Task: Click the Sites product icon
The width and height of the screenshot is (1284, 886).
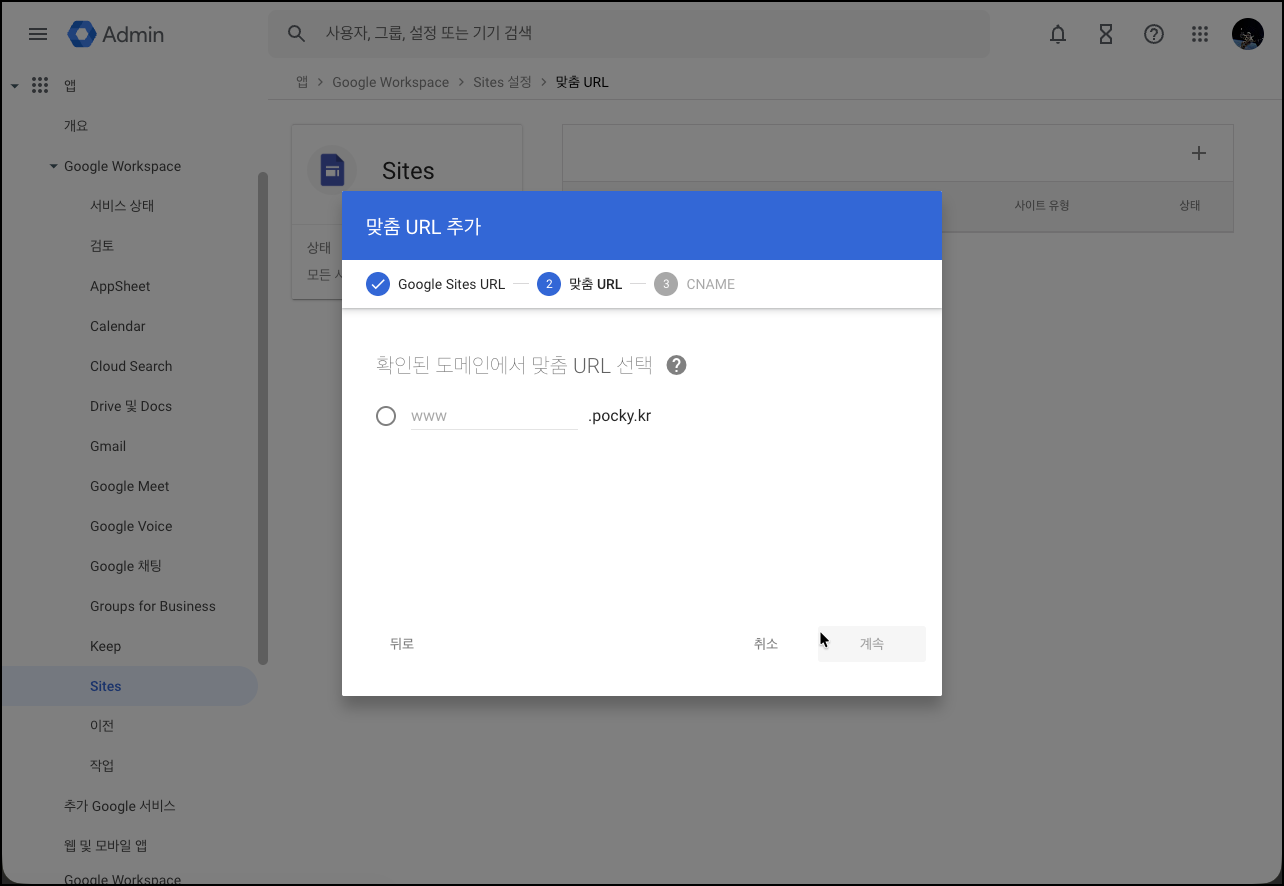Action: pyautogui.click(x=332, y=170)
